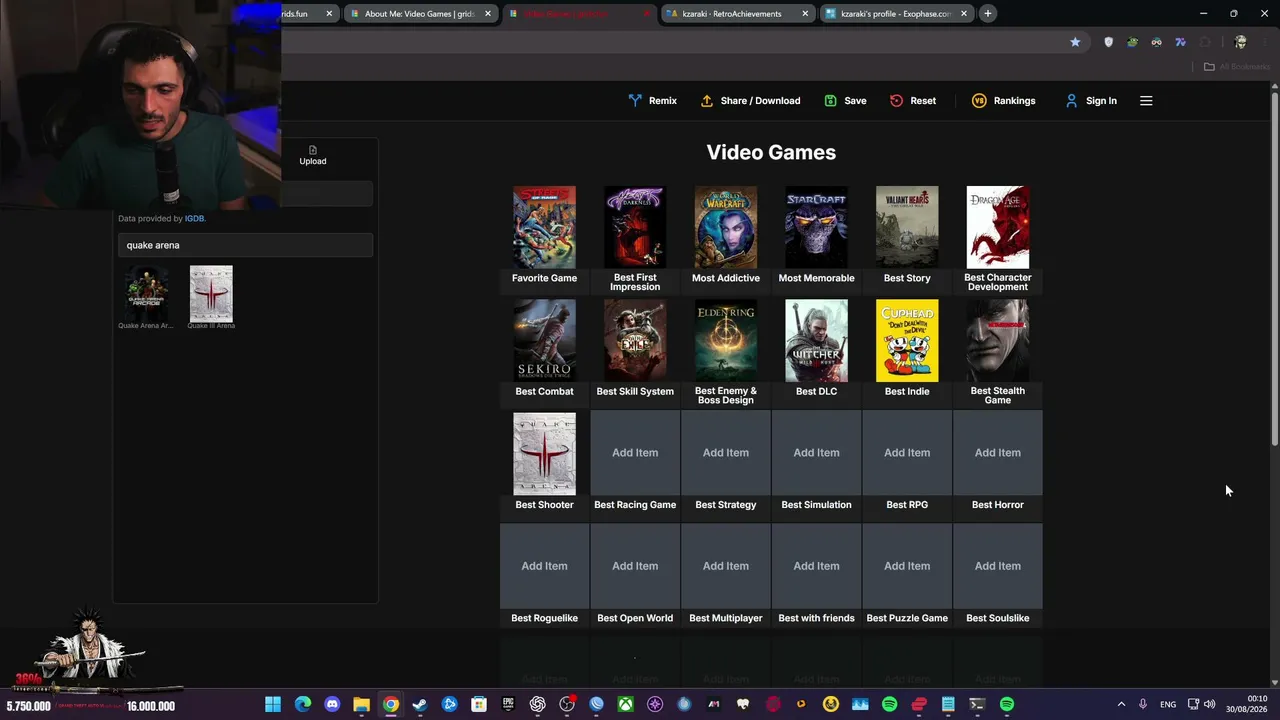
Task: Open the Xbox app from the taskbar
Action: coord(626,705)
